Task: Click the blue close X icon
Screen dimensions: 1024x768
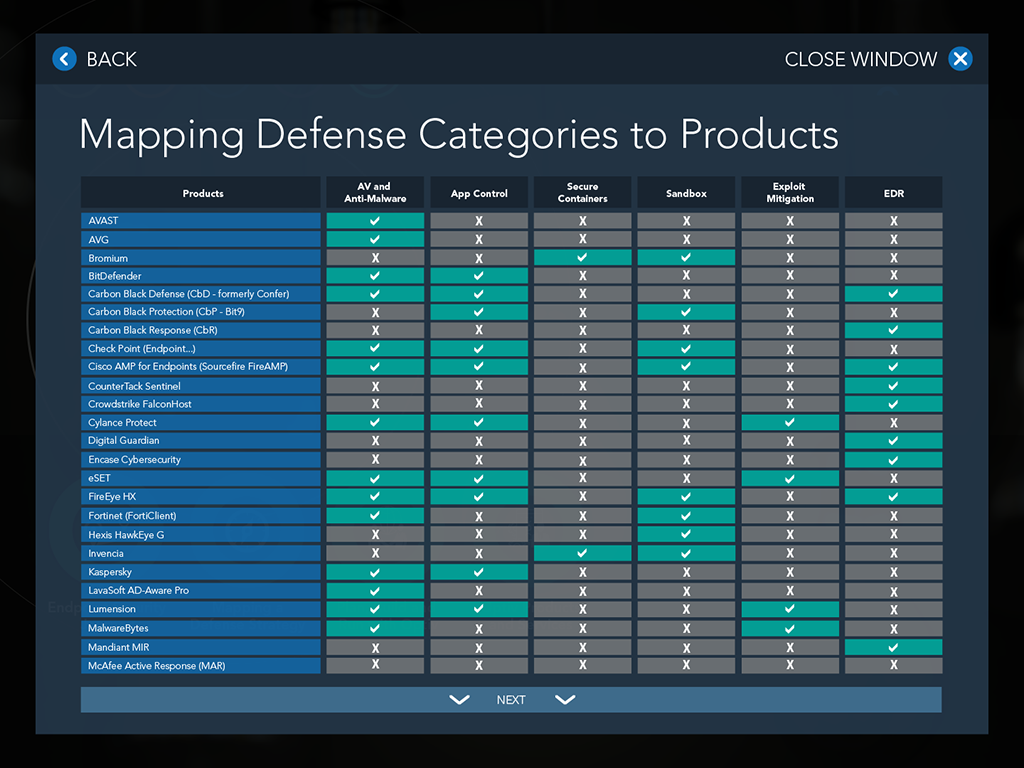Action: pyautogui.click(x=960, y=59)
